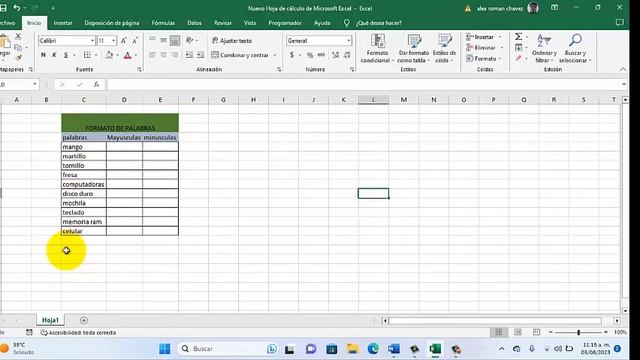Toggle underline (S) formatting
640x360 pixels.
coord(65,55)
